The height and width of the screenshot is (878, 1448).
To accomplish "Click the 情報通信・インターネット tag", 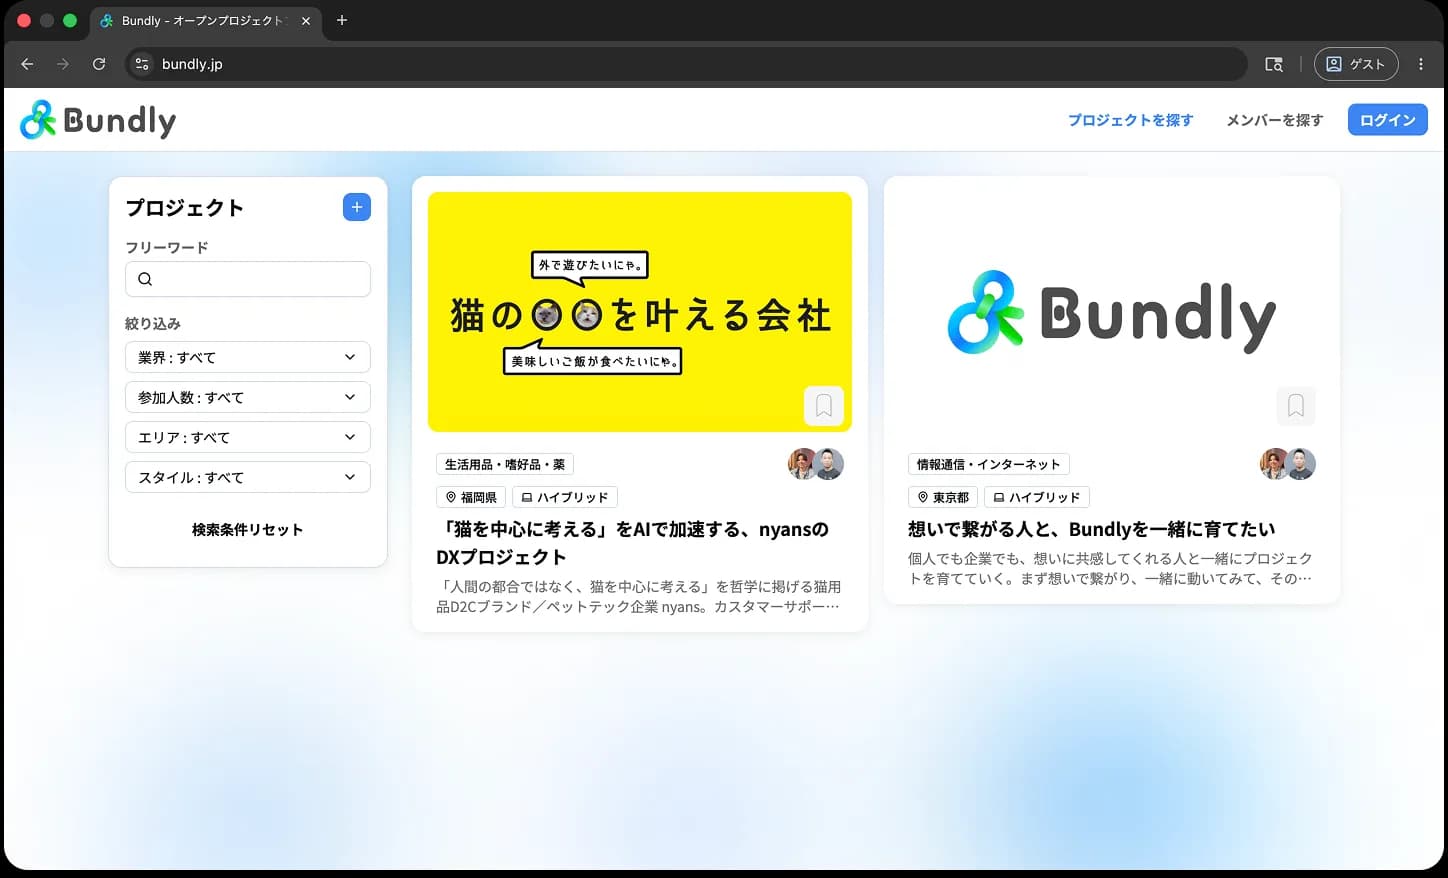I will pyautogui.click(x=989, y=464).
